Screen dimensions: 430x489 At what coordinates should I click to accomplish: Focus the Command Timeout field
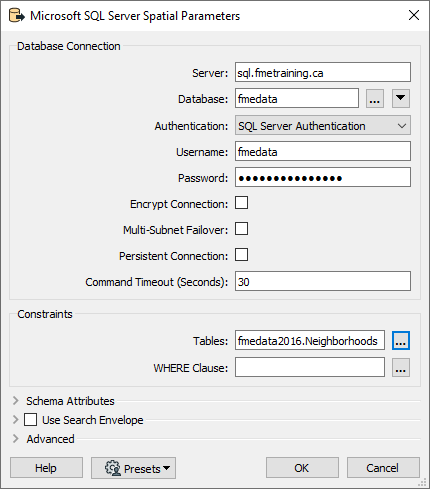(323, 281)
